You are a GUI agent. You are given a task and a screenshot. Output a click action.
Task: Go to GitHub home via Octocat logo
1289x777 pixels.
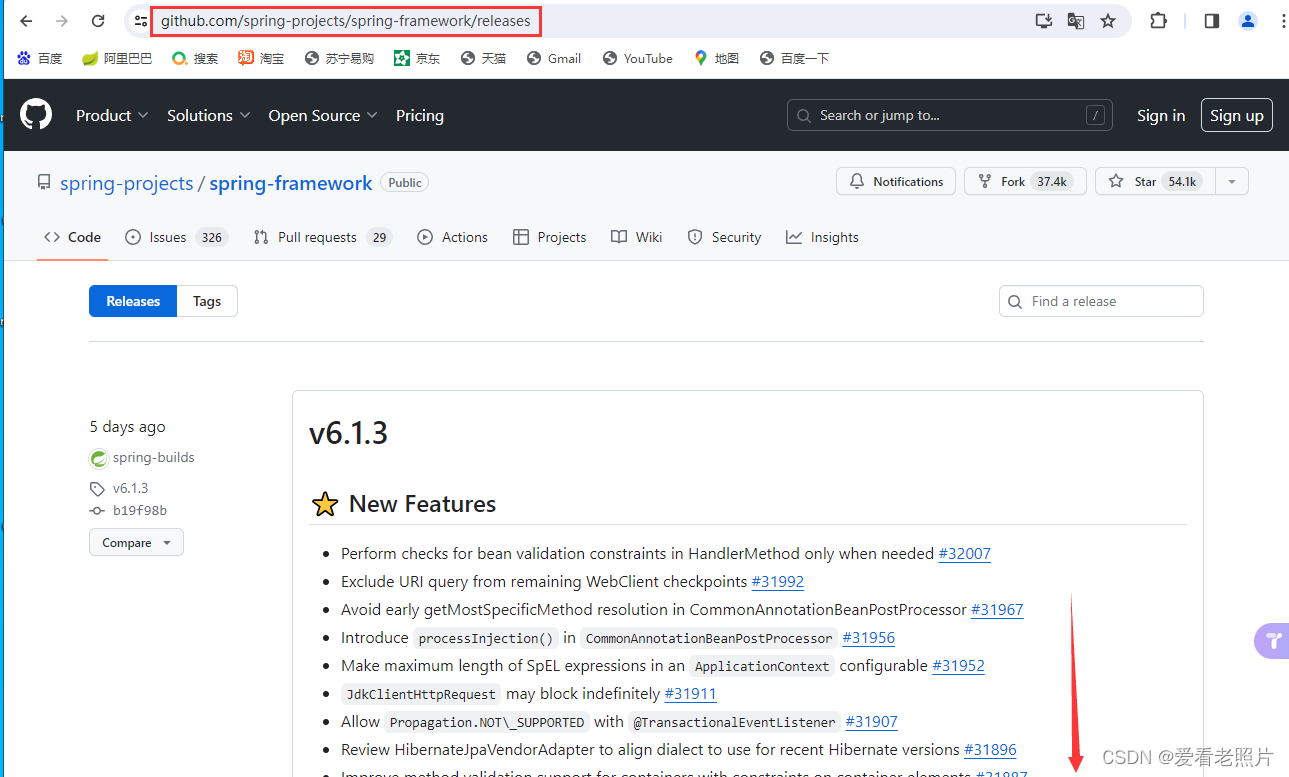pyautogui.click(x=36, y=115)
